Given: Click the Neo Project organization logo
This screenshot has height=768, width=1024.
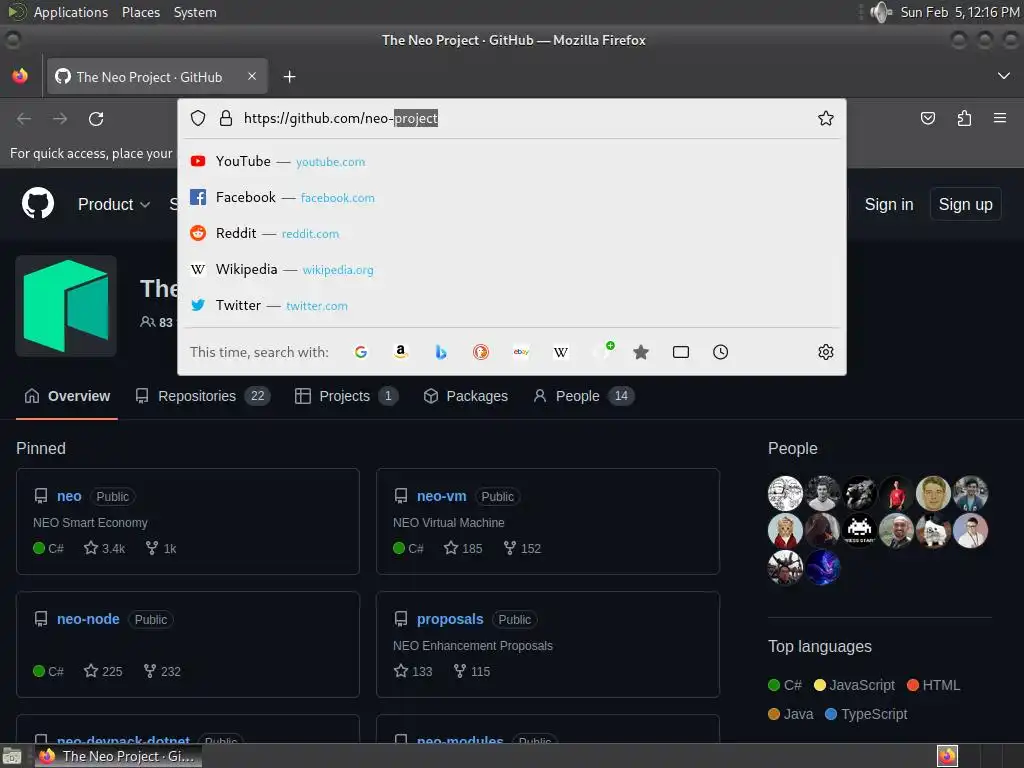Looking at the screenshot, I should point(66,306).
